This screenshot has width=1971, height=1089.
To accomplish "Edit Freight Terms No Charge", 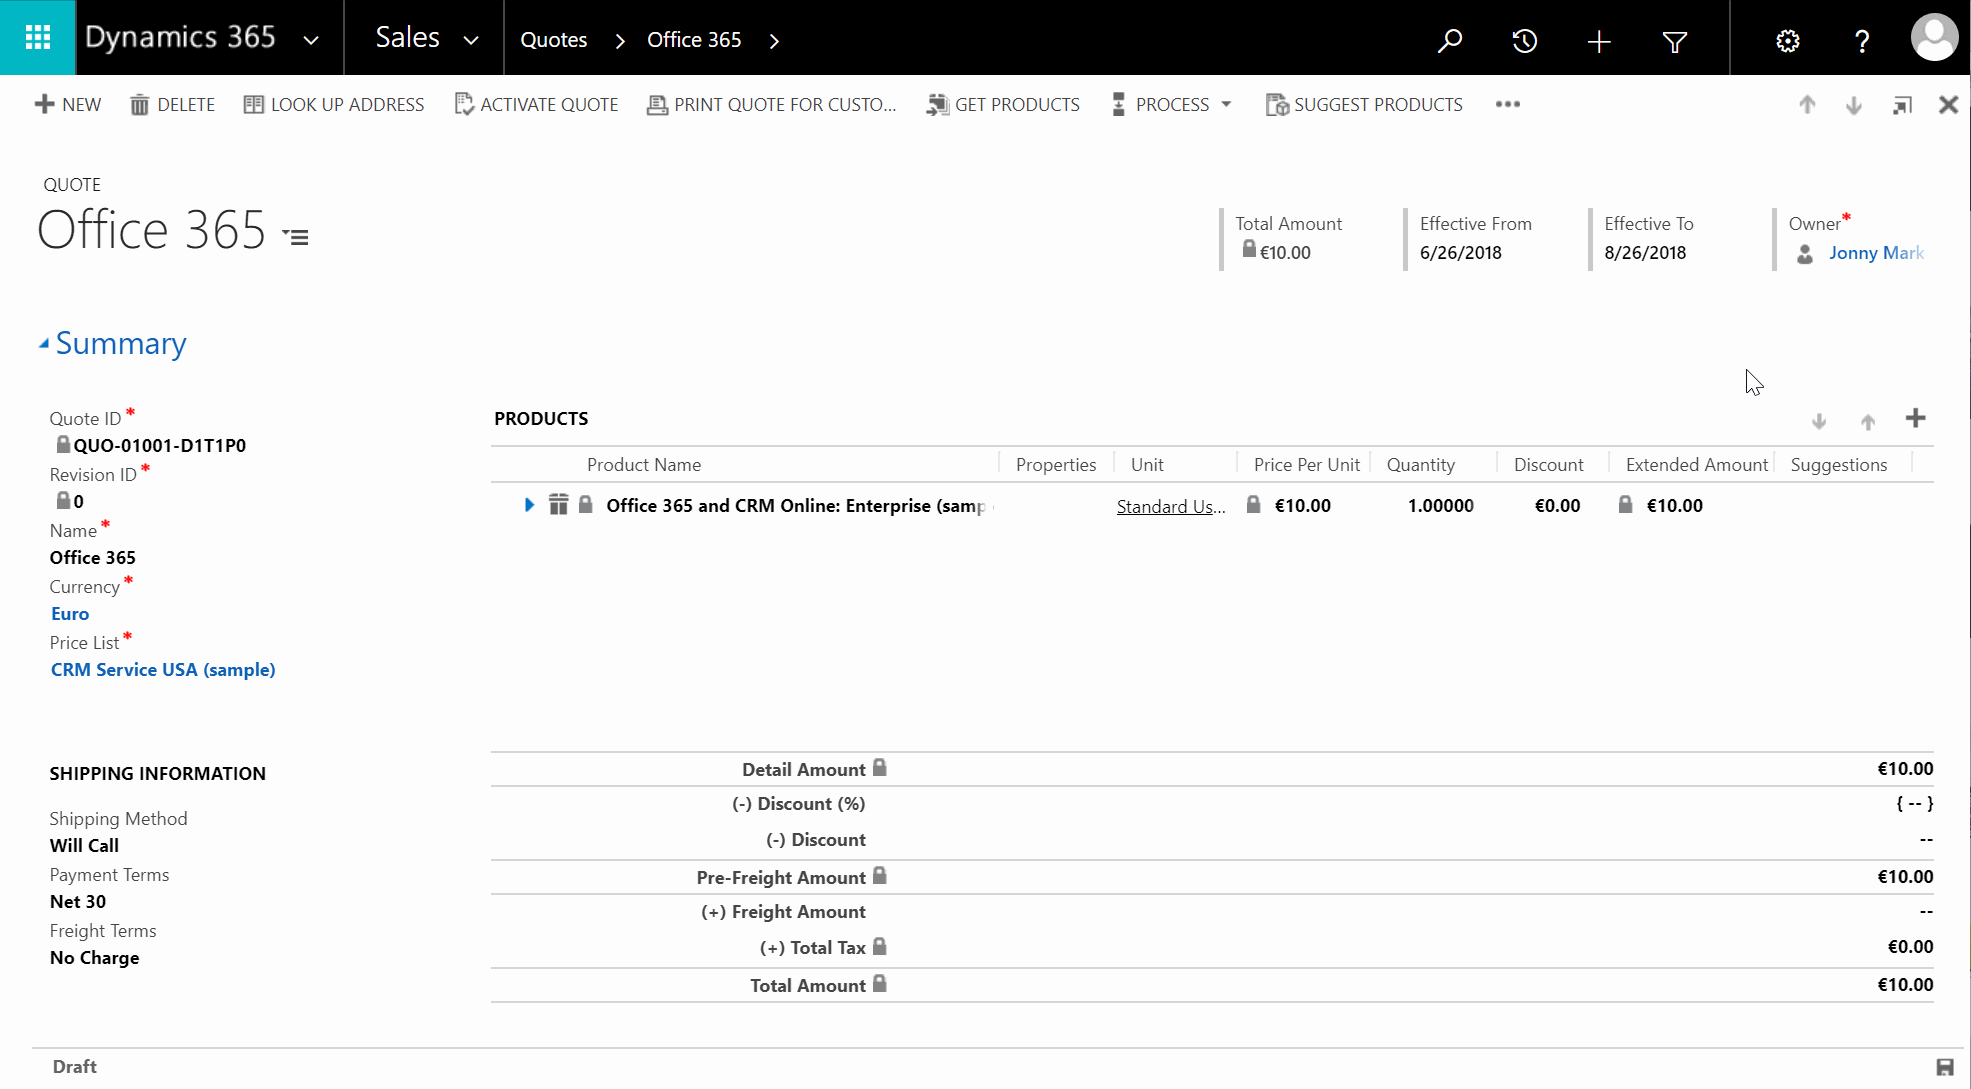I will click(x=94, y=958).
